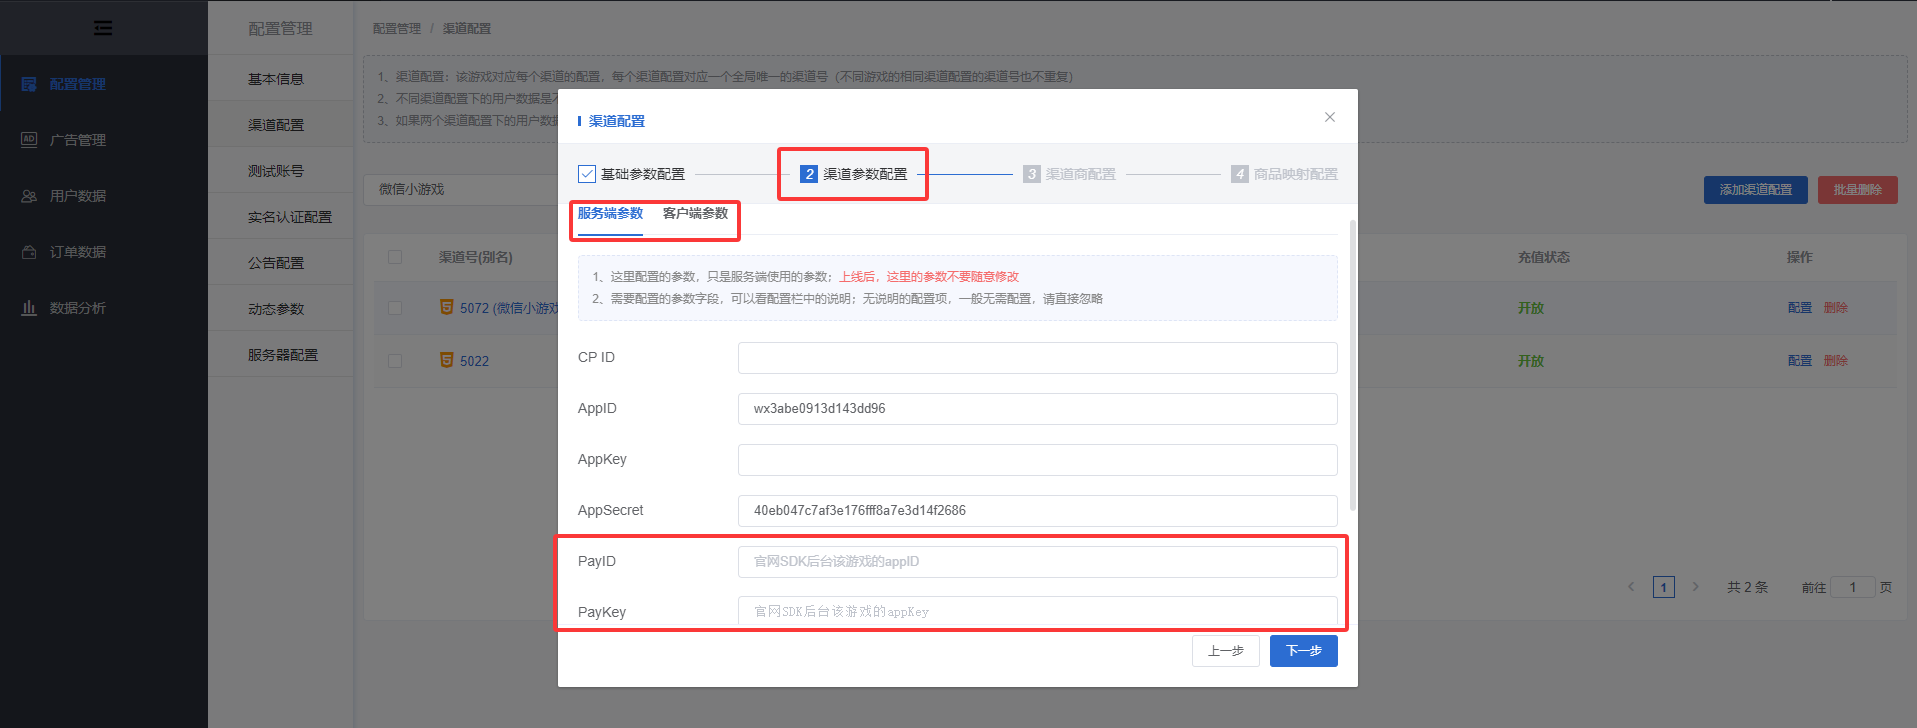This screenshot has height=728, width=1917.
Task: Open 订单数据 via its sidebar icon
Action: [x=29, y=252]
